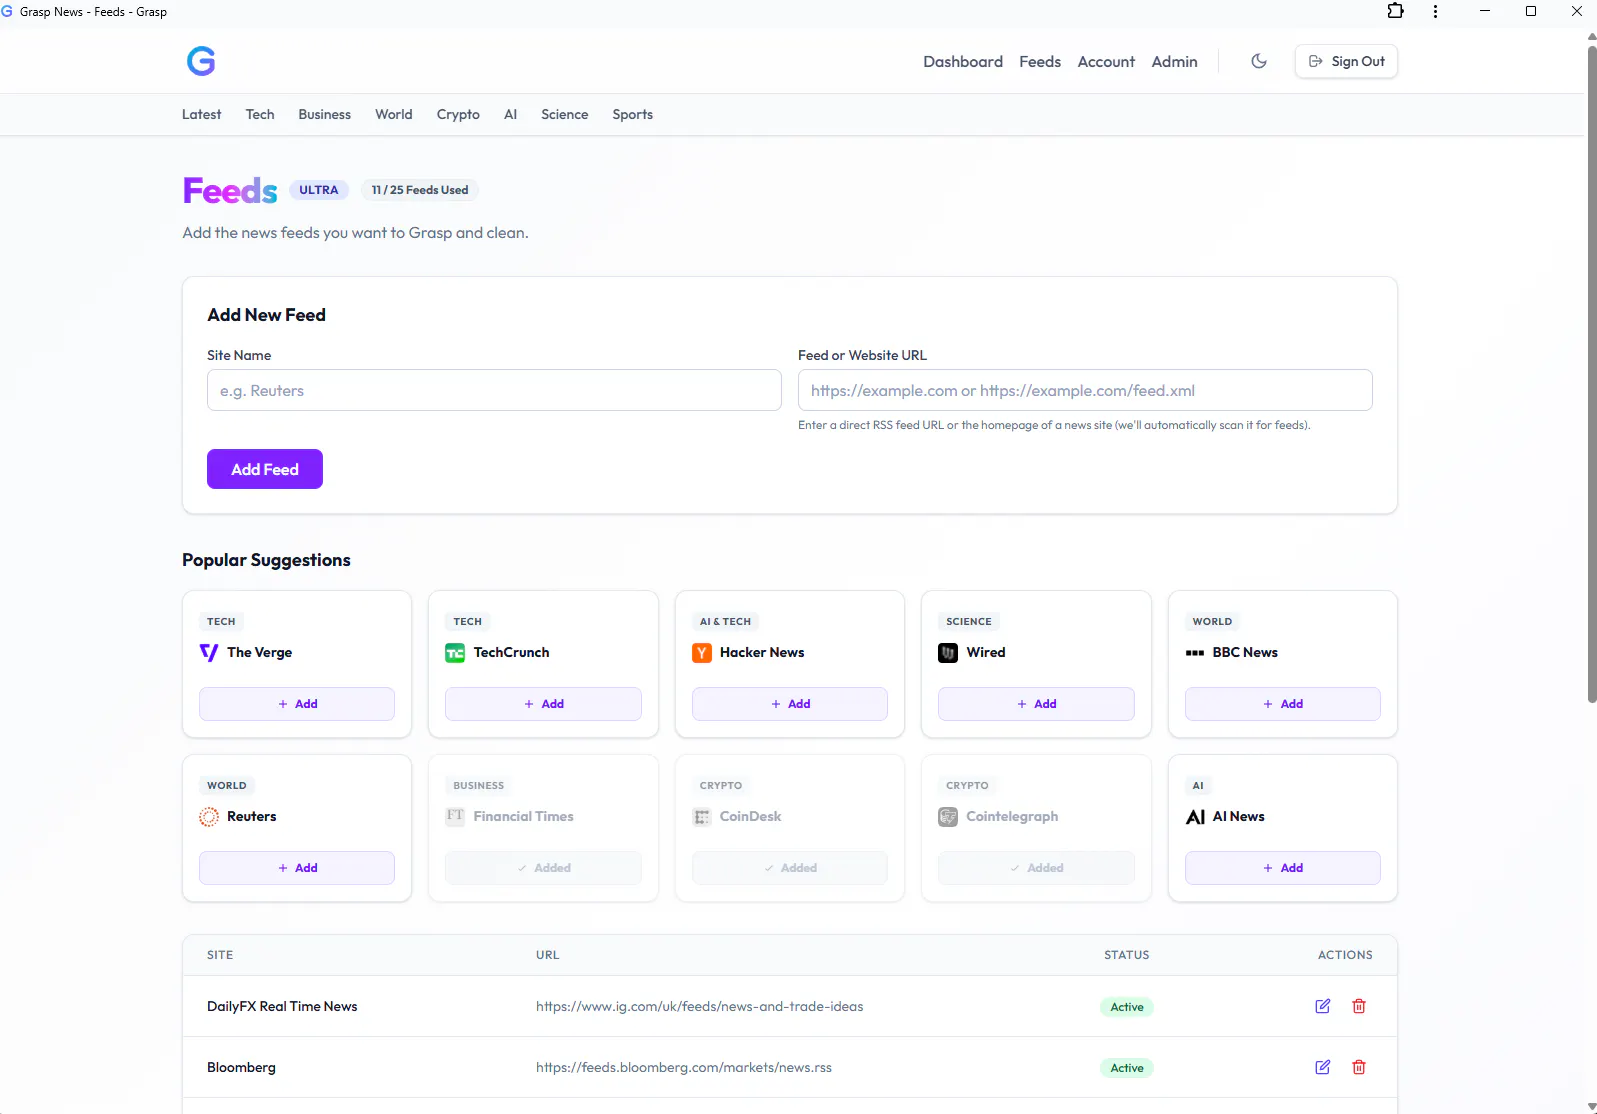Click Added button under CoinDesk
This screenshot has width=1597, height=1114.
click(x=790, y=868)
